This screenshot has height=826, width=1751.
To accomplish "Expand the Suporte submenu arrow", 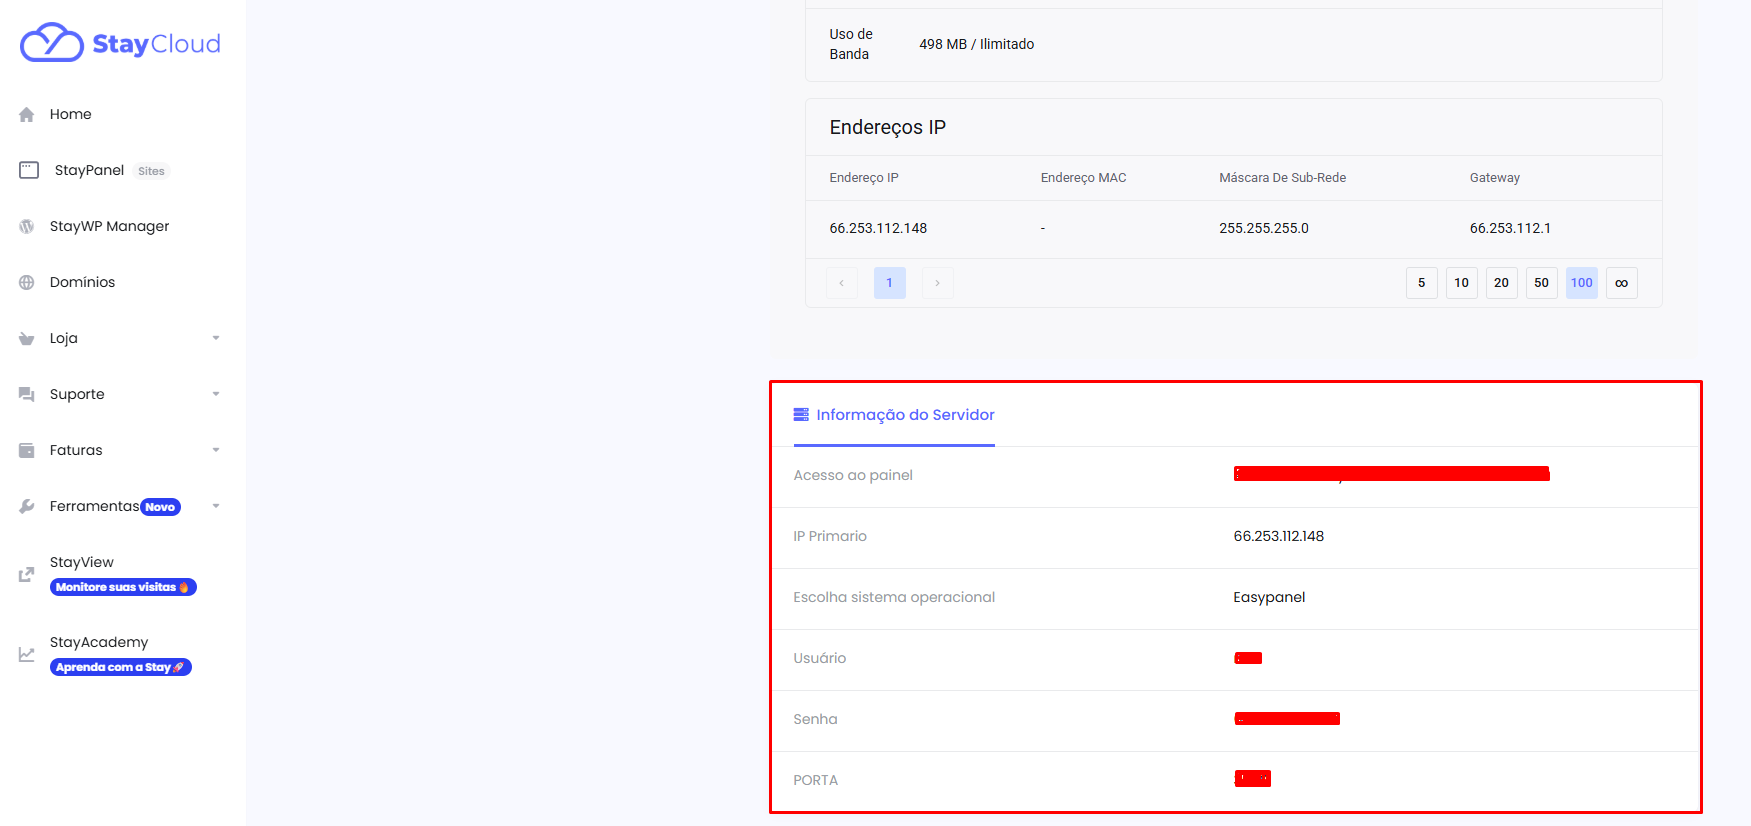I will click(x=216, y=394).
